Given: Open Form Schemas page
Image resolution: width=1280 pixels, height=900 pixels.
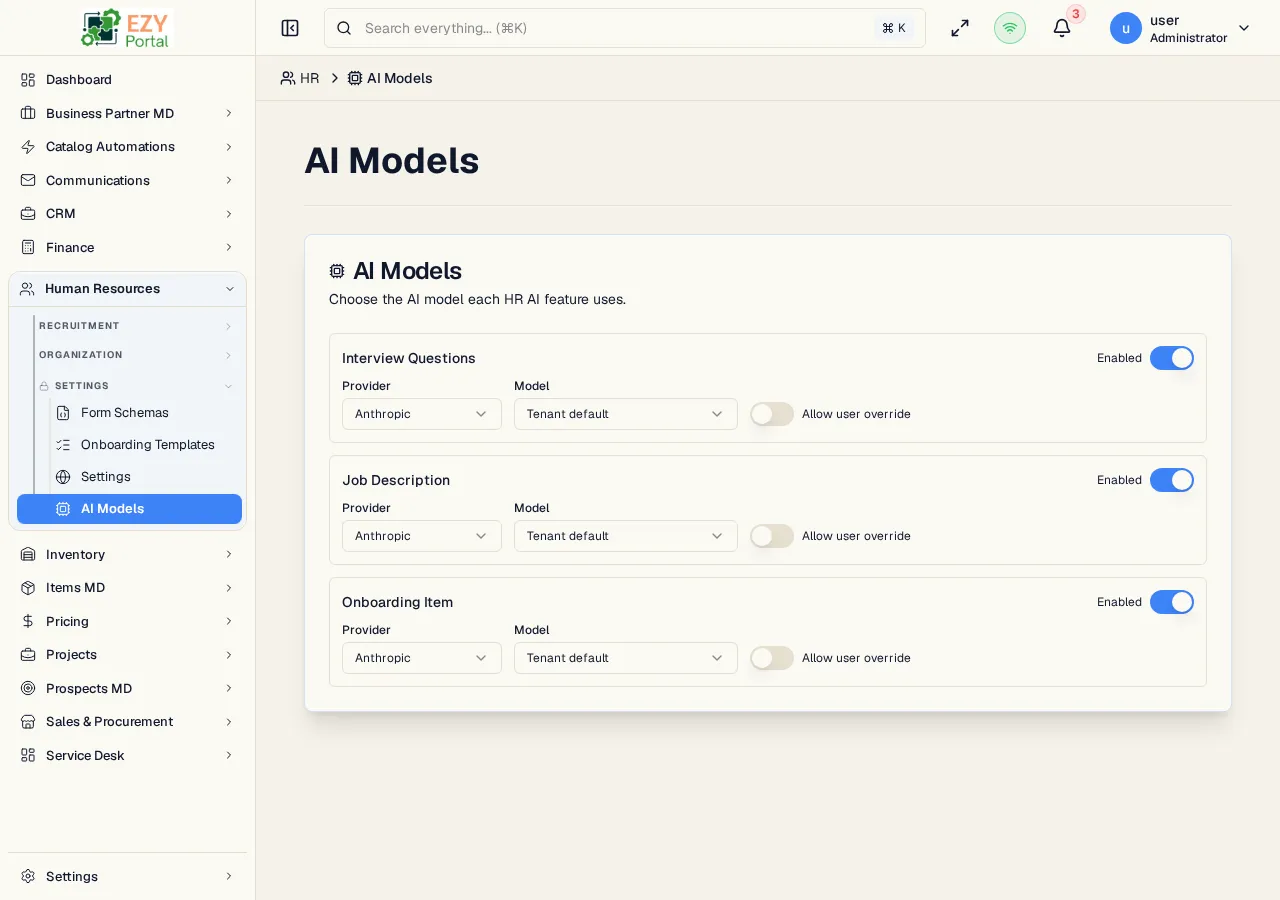Looking at the screenshot, I should [146, 413].
